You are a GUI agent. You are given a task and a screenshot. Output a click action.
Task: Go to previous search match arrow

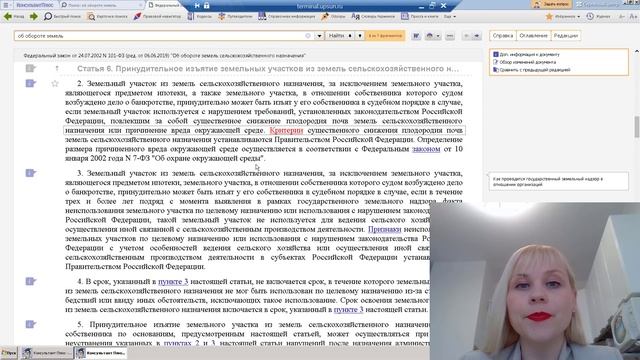pos(466,36)
